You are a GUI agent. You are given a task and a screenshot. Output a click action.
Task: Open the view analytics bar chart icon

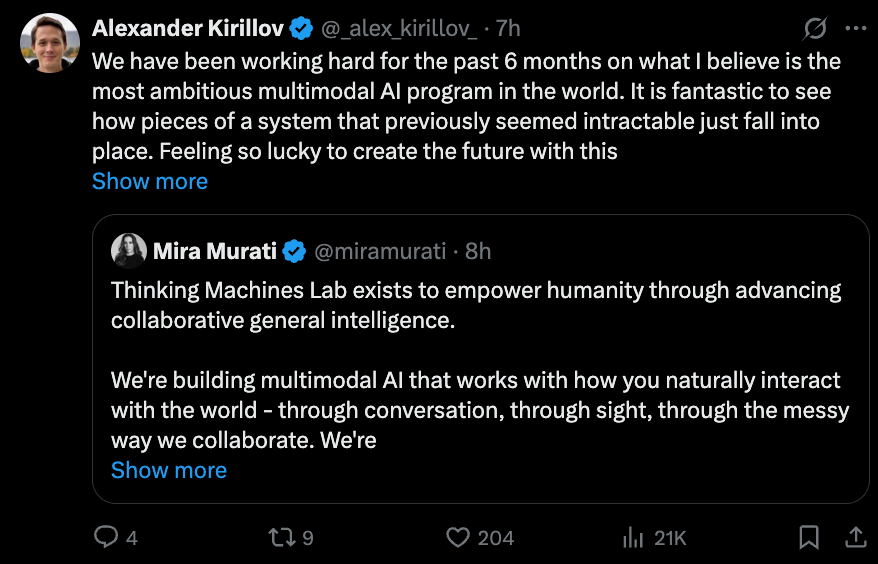click(x=633, y=538)
